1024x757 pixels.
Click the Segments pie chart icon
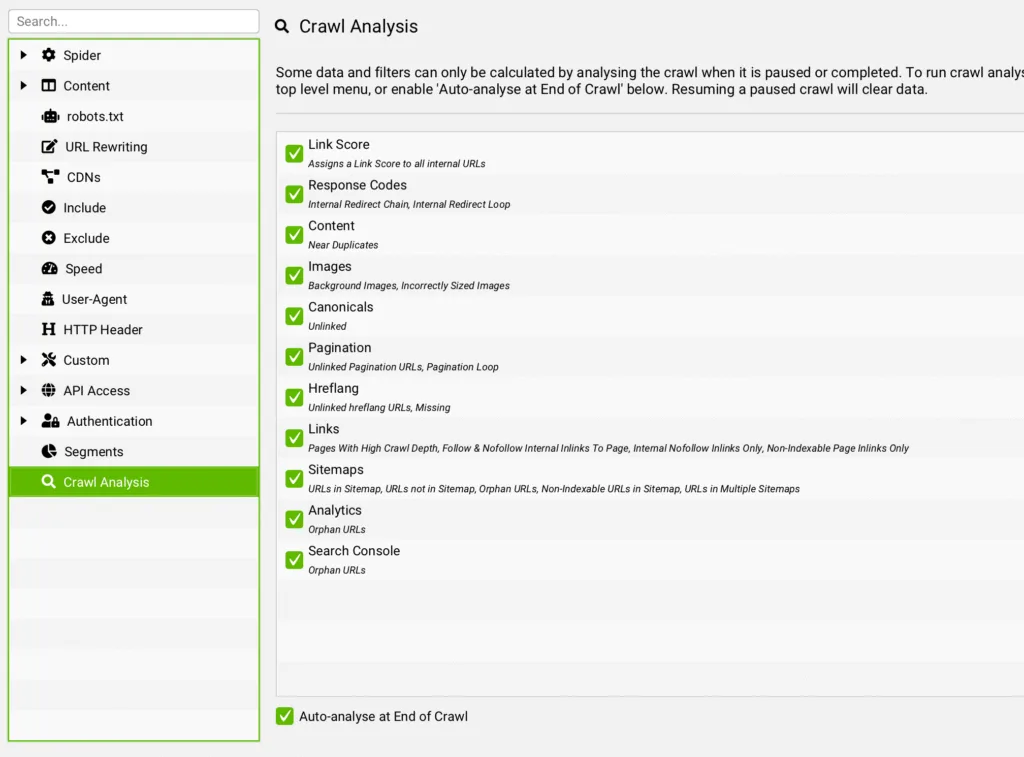[x=49, y=452]
